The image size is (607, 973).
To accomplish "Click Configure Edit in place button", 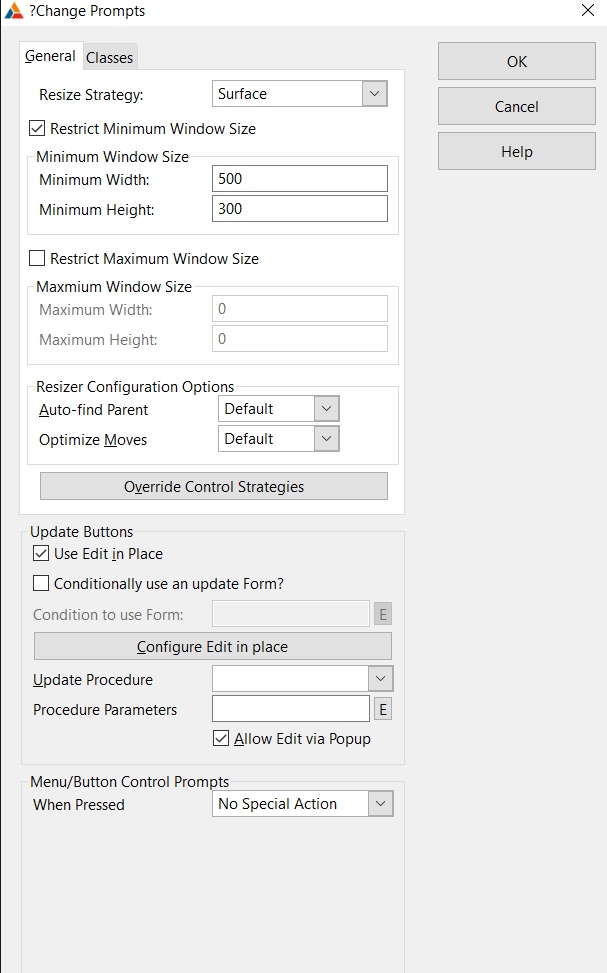I will point(212,647).
